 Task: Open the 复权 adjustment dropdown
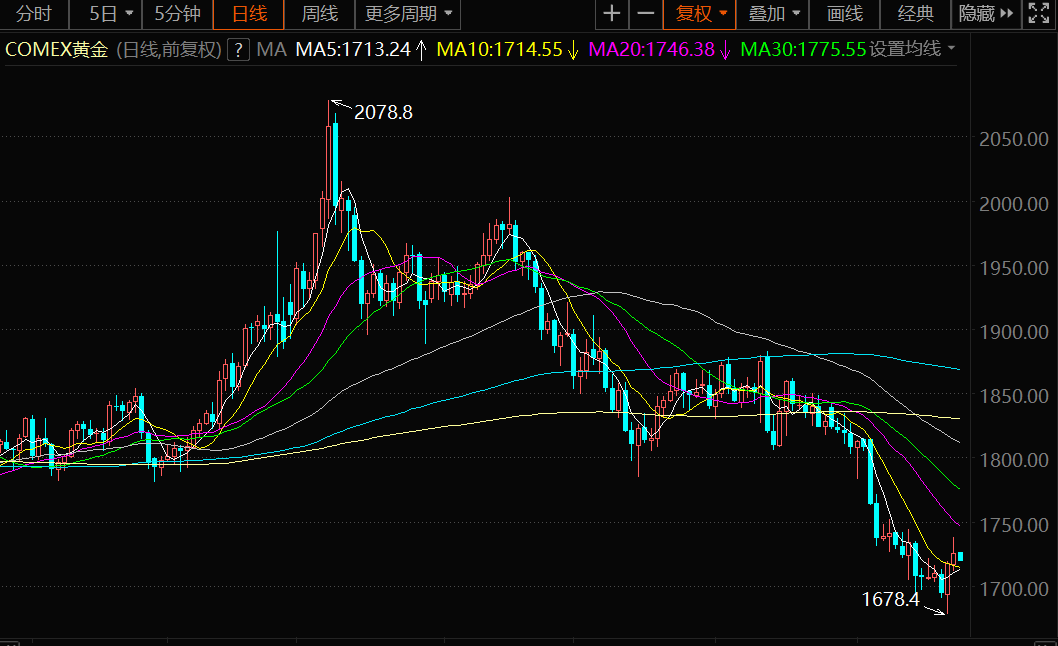(x=701, y=14)
